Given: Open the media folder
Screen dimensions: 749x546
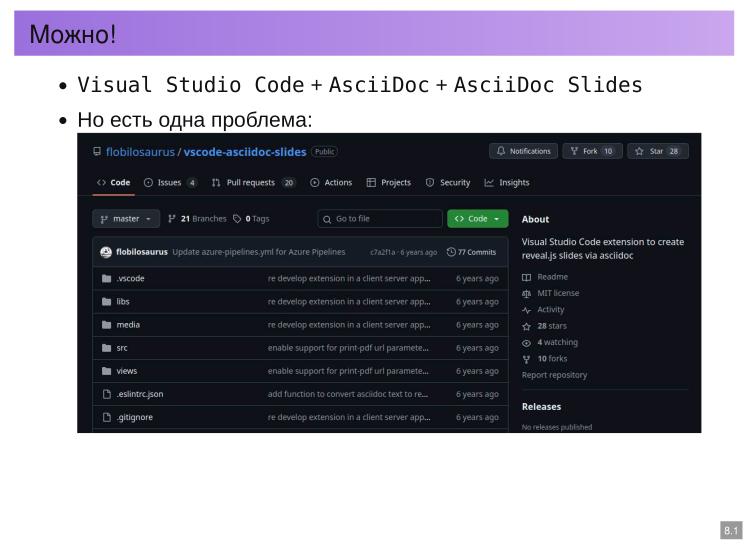Looking at the screenshot, I should point(128,325).
